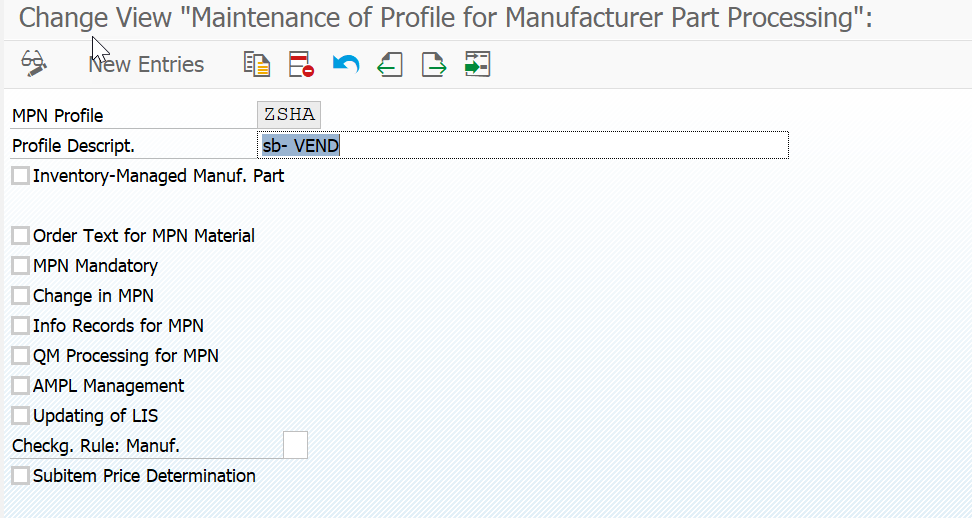Click the Profile Descript. text field

pos(522,146)
